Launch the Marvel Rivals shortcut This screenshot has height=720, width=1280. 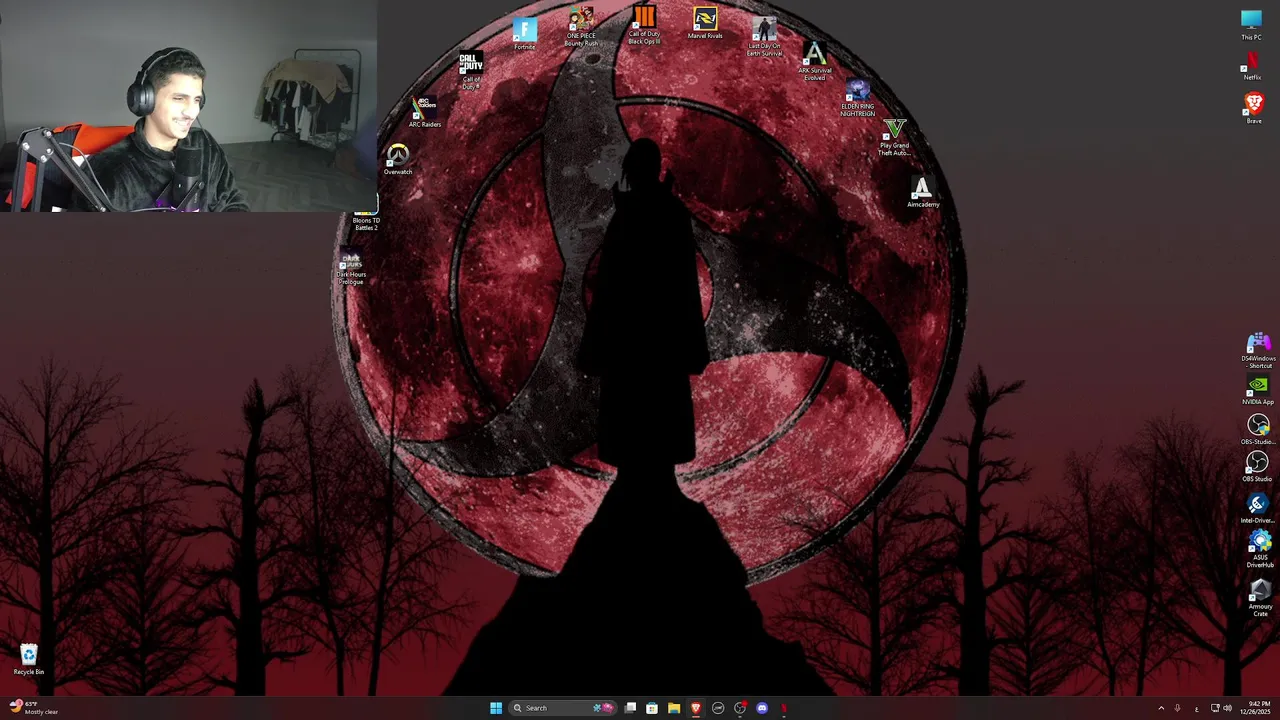pyautogui.click(x=705, y=24)
